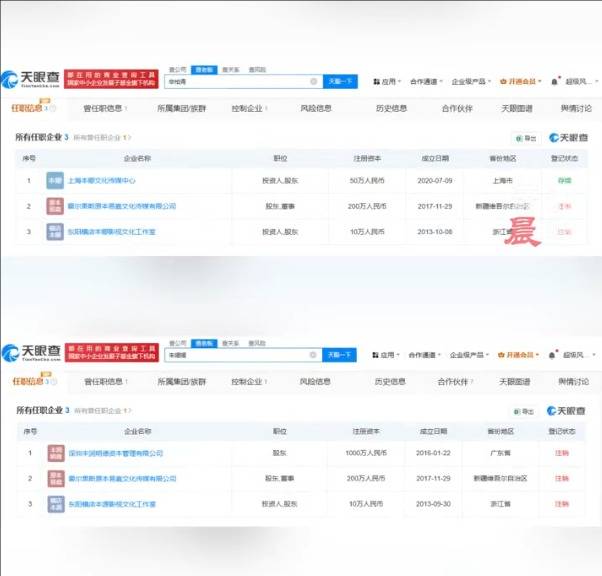Expand the 应用 dropdown in the upper header
Screen dimensions: 602x576
click(x=387, y=81)
